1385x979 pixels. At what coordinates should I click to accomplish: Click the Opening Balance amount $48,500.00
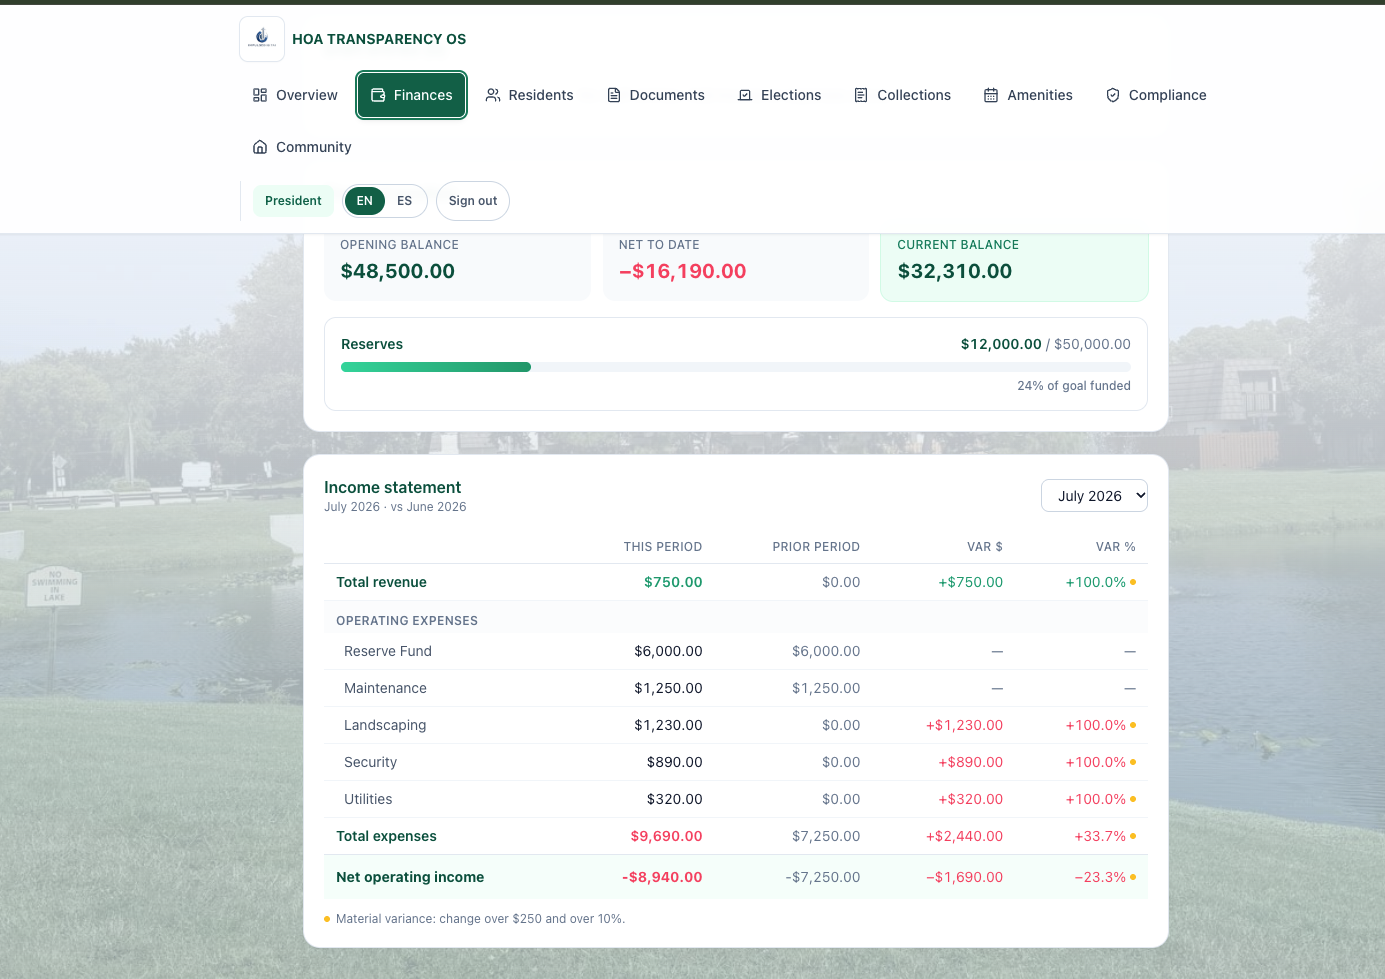398,271
